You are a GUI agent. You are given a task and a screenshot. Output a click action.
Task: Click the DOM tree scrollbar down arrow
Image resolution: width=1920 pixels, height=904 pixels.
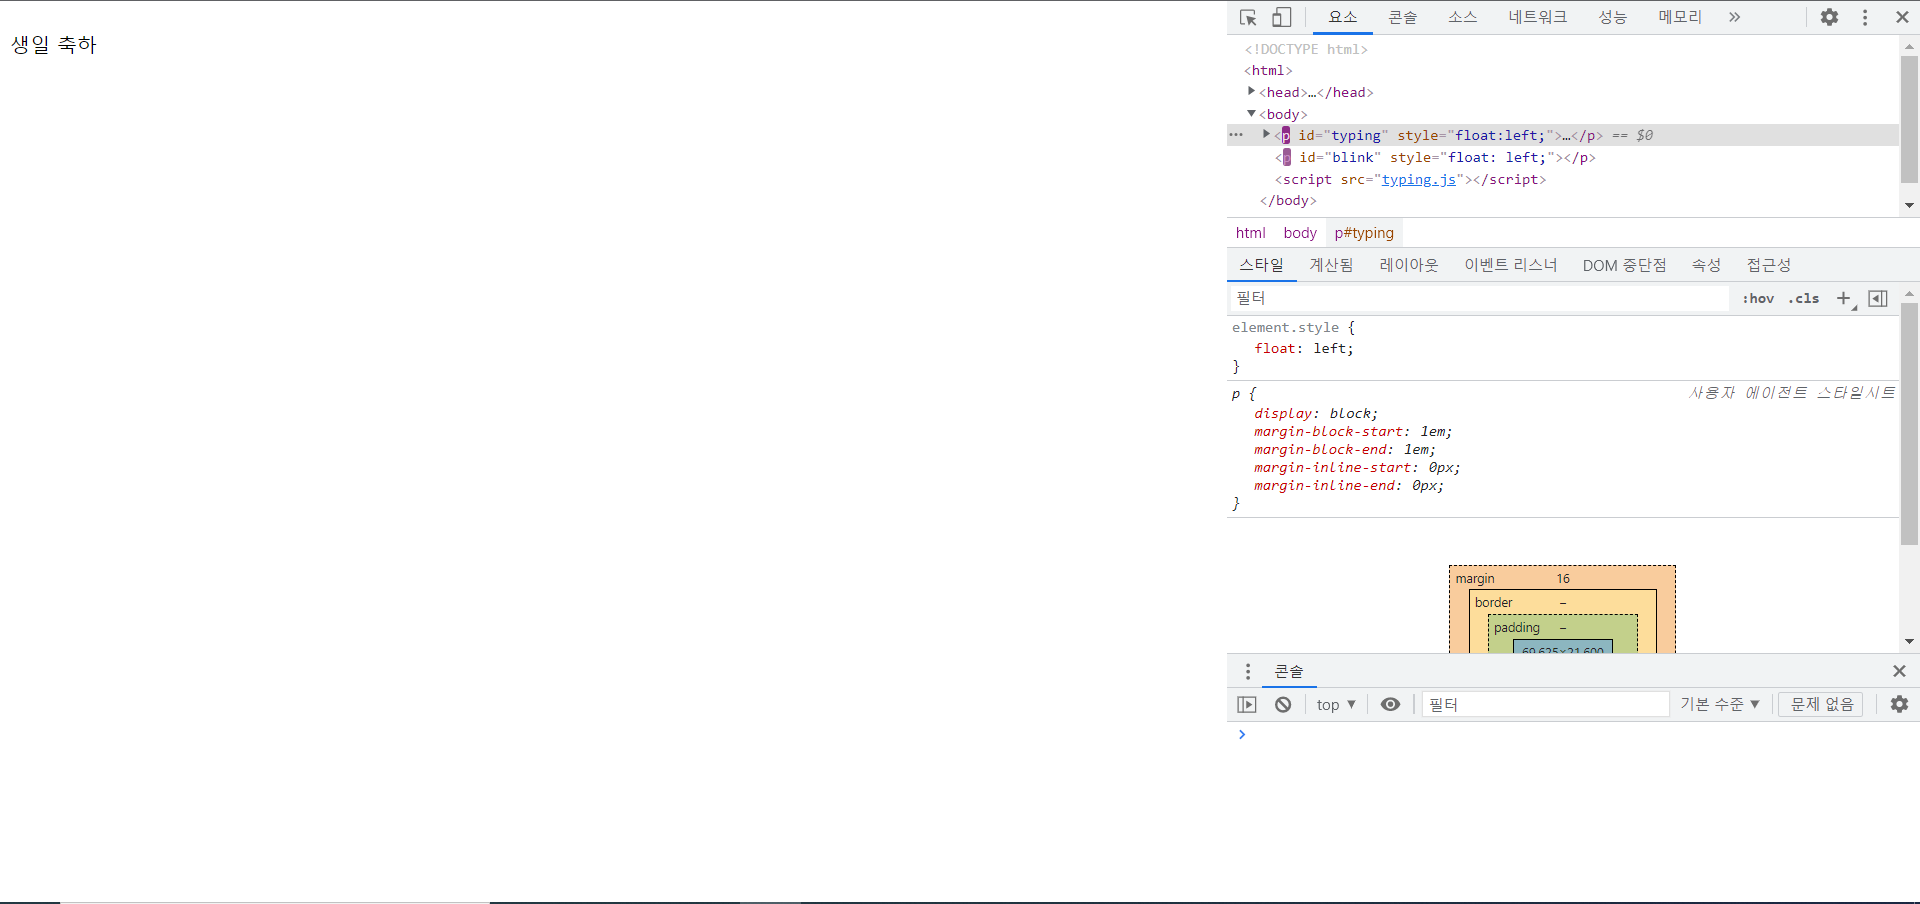click(x=1909, y=206)
